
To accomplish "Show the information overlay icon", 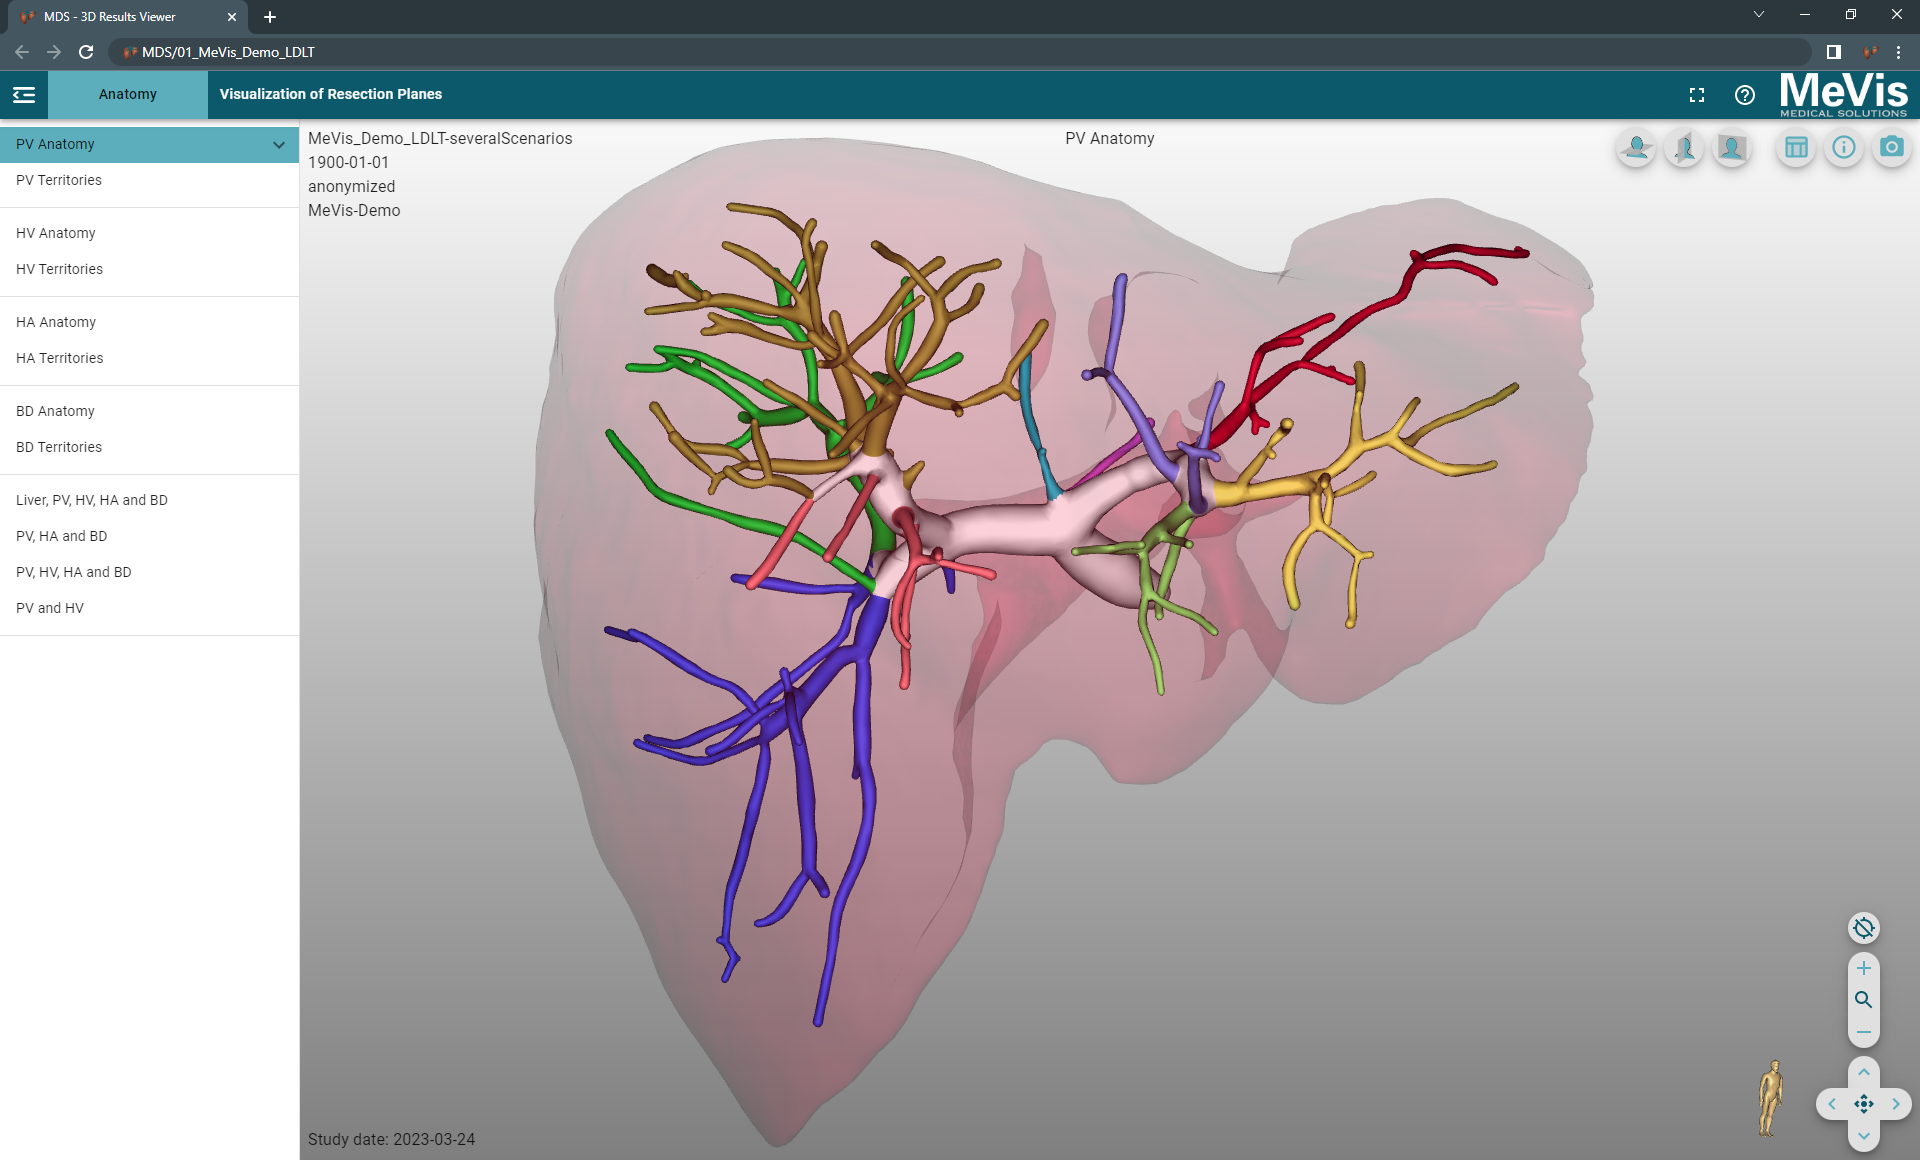I will 1844,148.
